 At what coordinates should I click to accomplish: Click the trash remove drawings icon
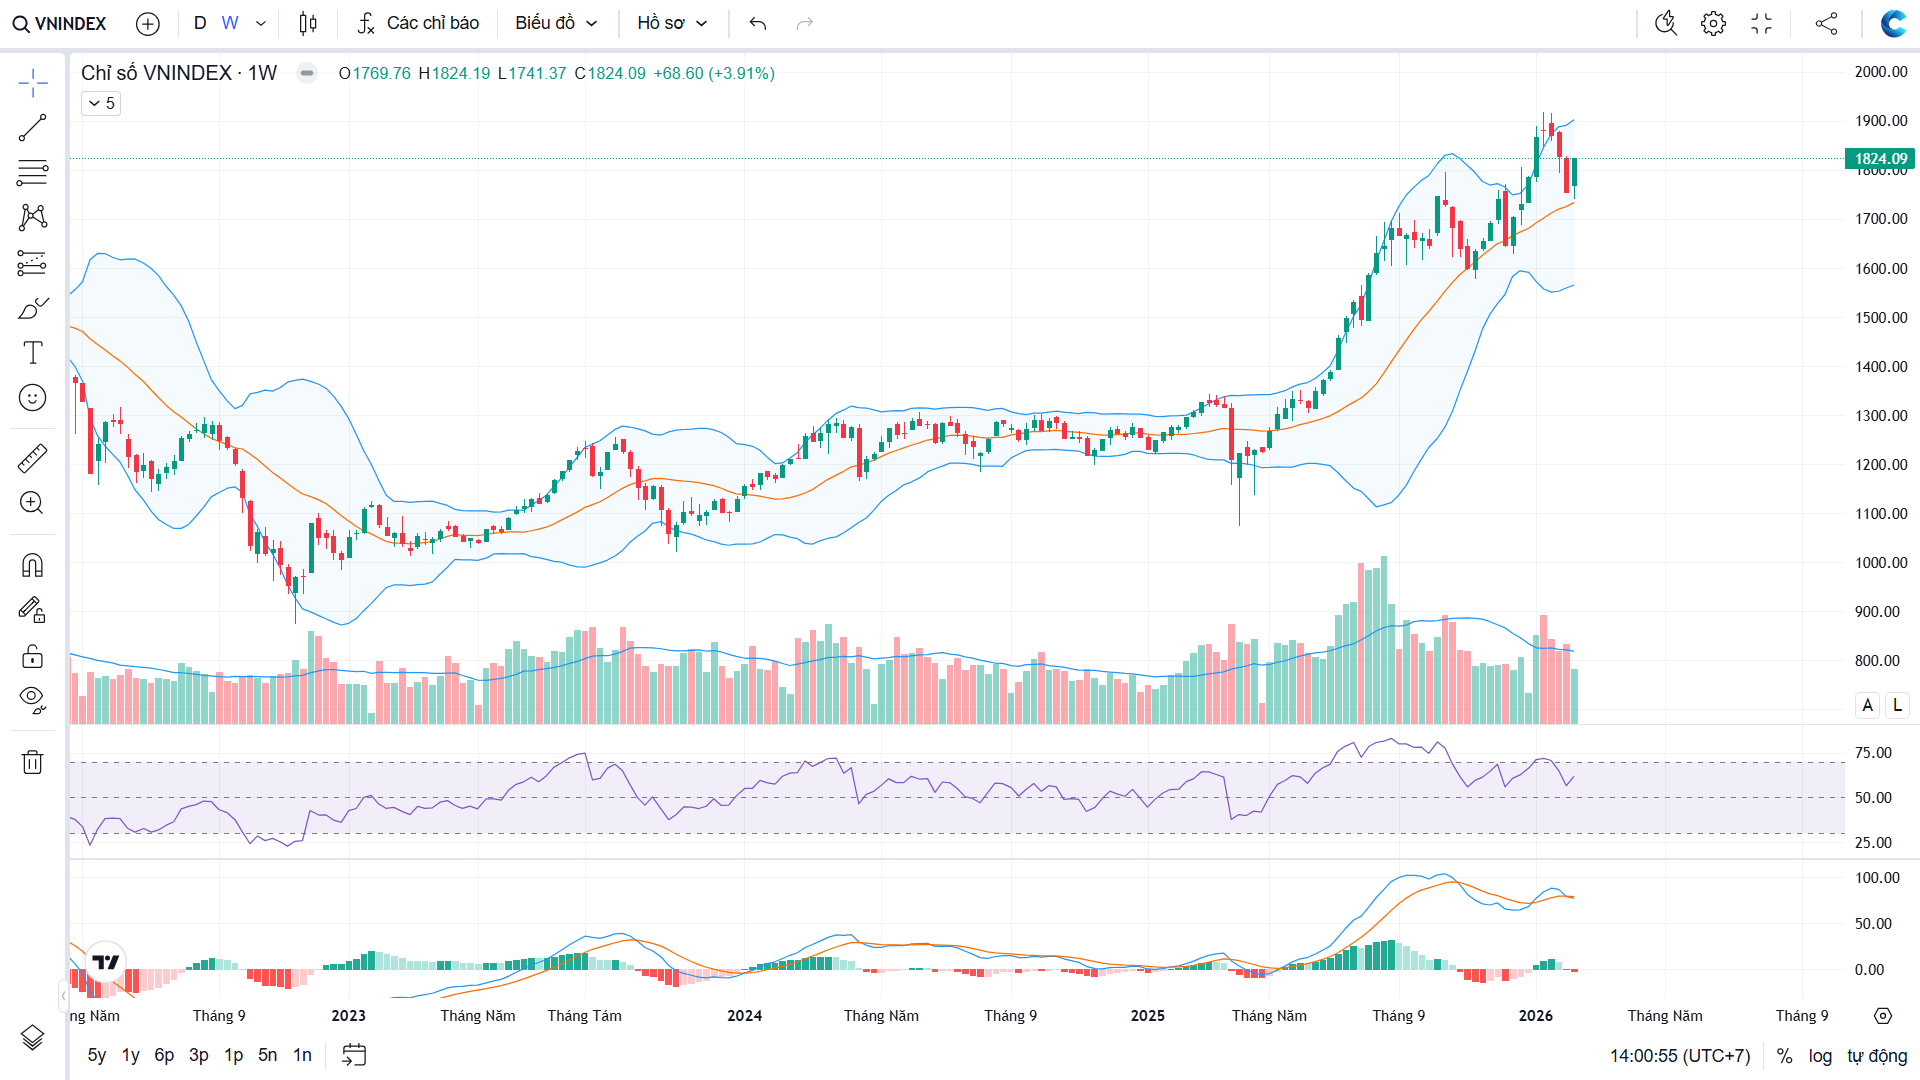pos(32,762)
